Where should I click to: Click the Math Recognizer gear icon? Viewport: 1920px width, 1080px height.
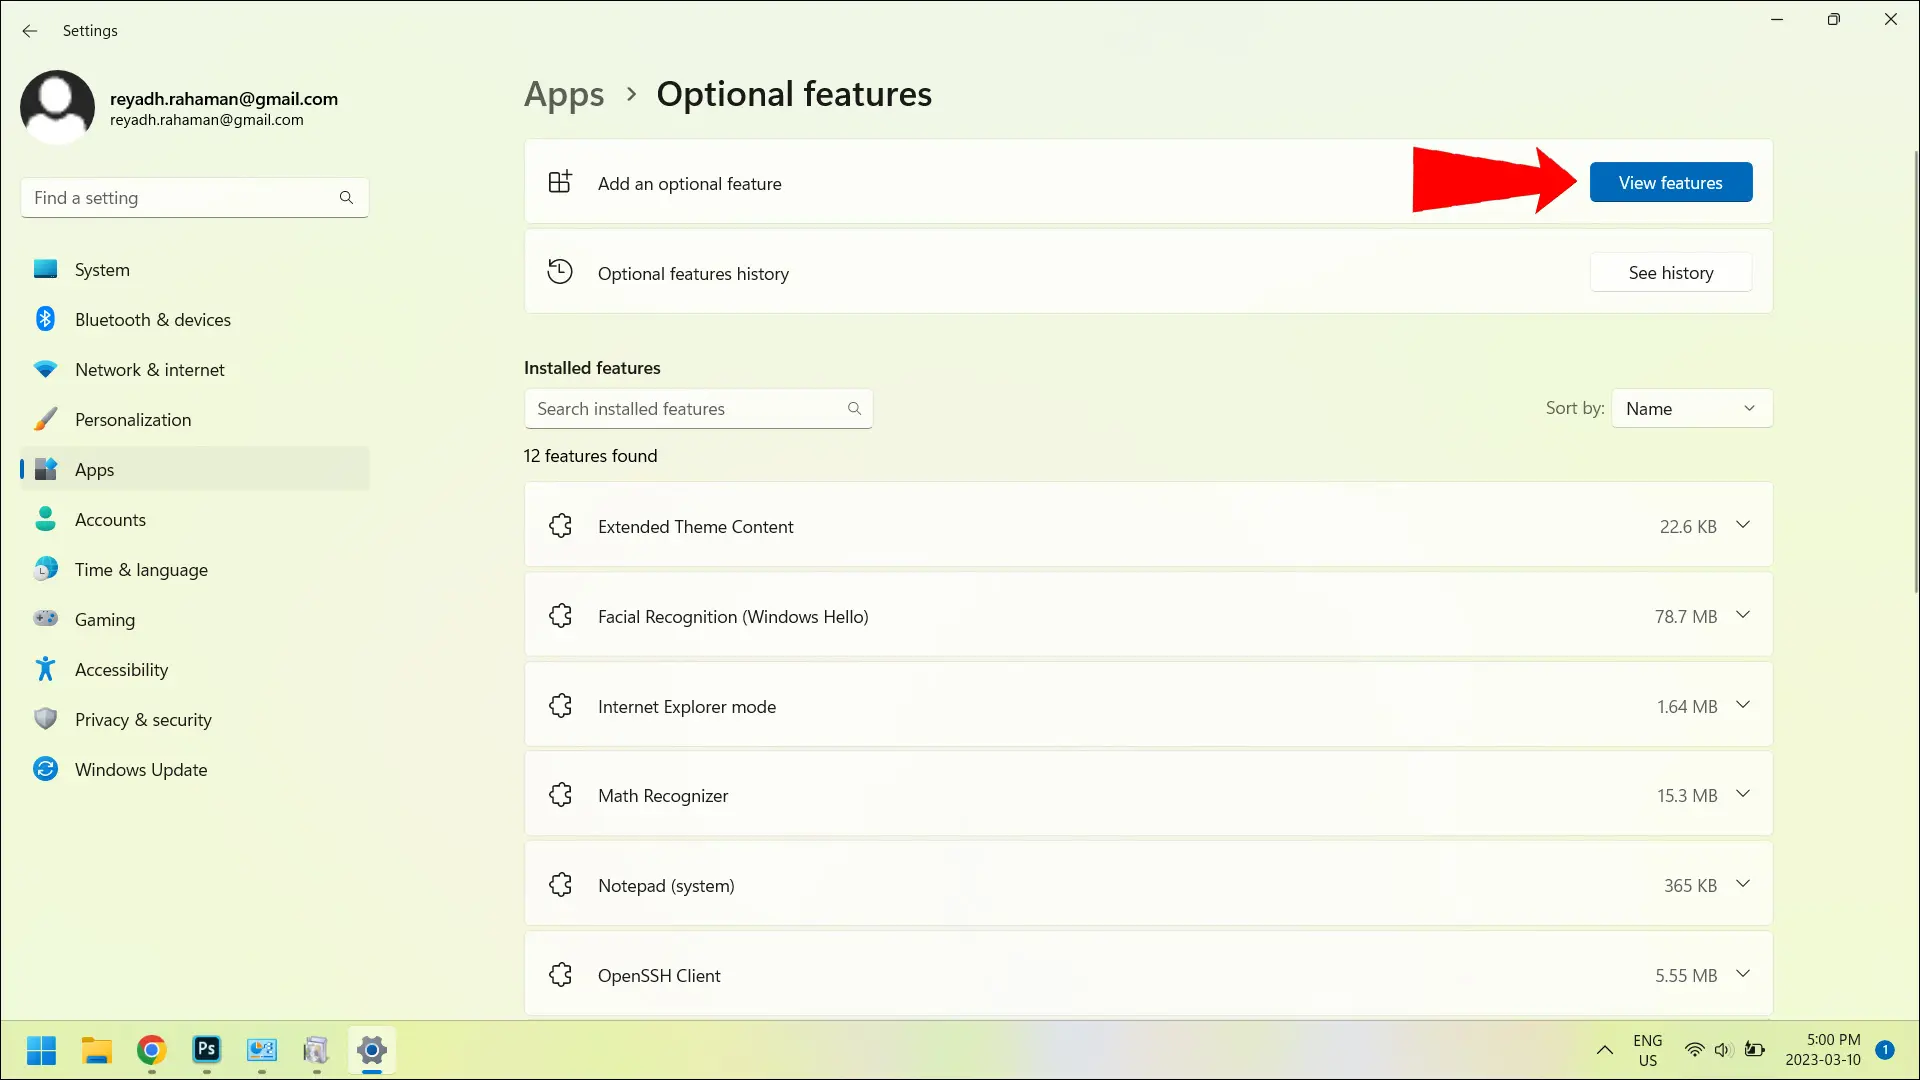560,794
